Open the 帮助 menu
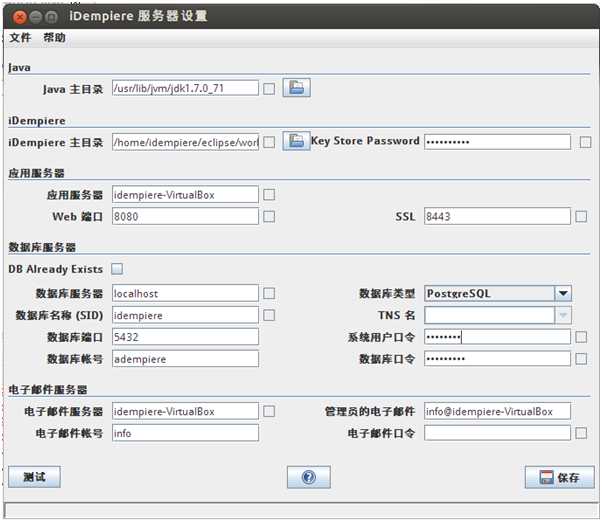Viewport: 602px width, 522px height. [x=54, y=38]
